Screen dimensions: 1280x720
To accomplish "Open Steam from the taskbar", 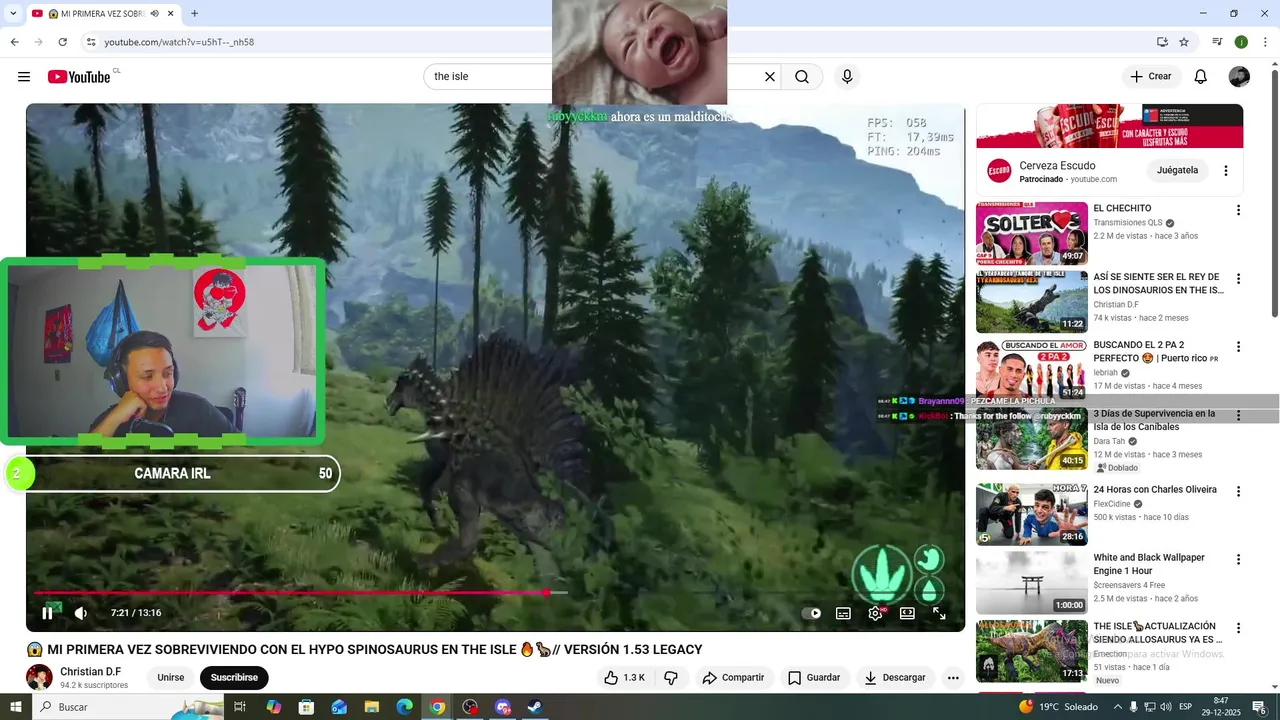I will 535,707.
